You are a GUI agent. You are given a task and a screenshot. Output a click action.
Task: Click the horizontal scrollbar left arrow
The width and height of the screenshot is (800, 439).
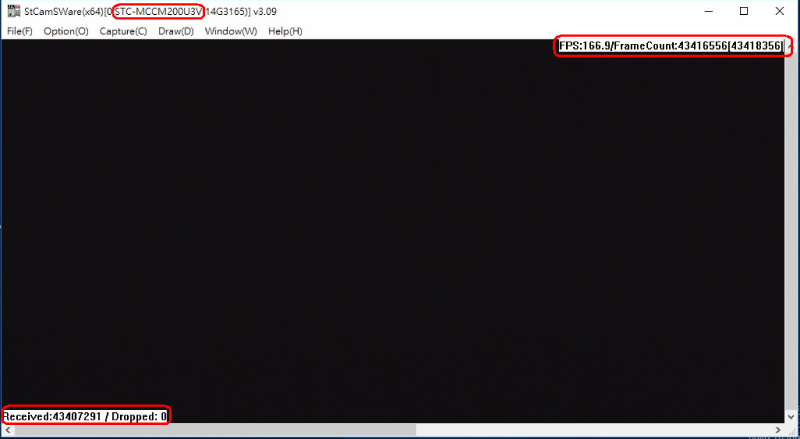pos(6,431)
